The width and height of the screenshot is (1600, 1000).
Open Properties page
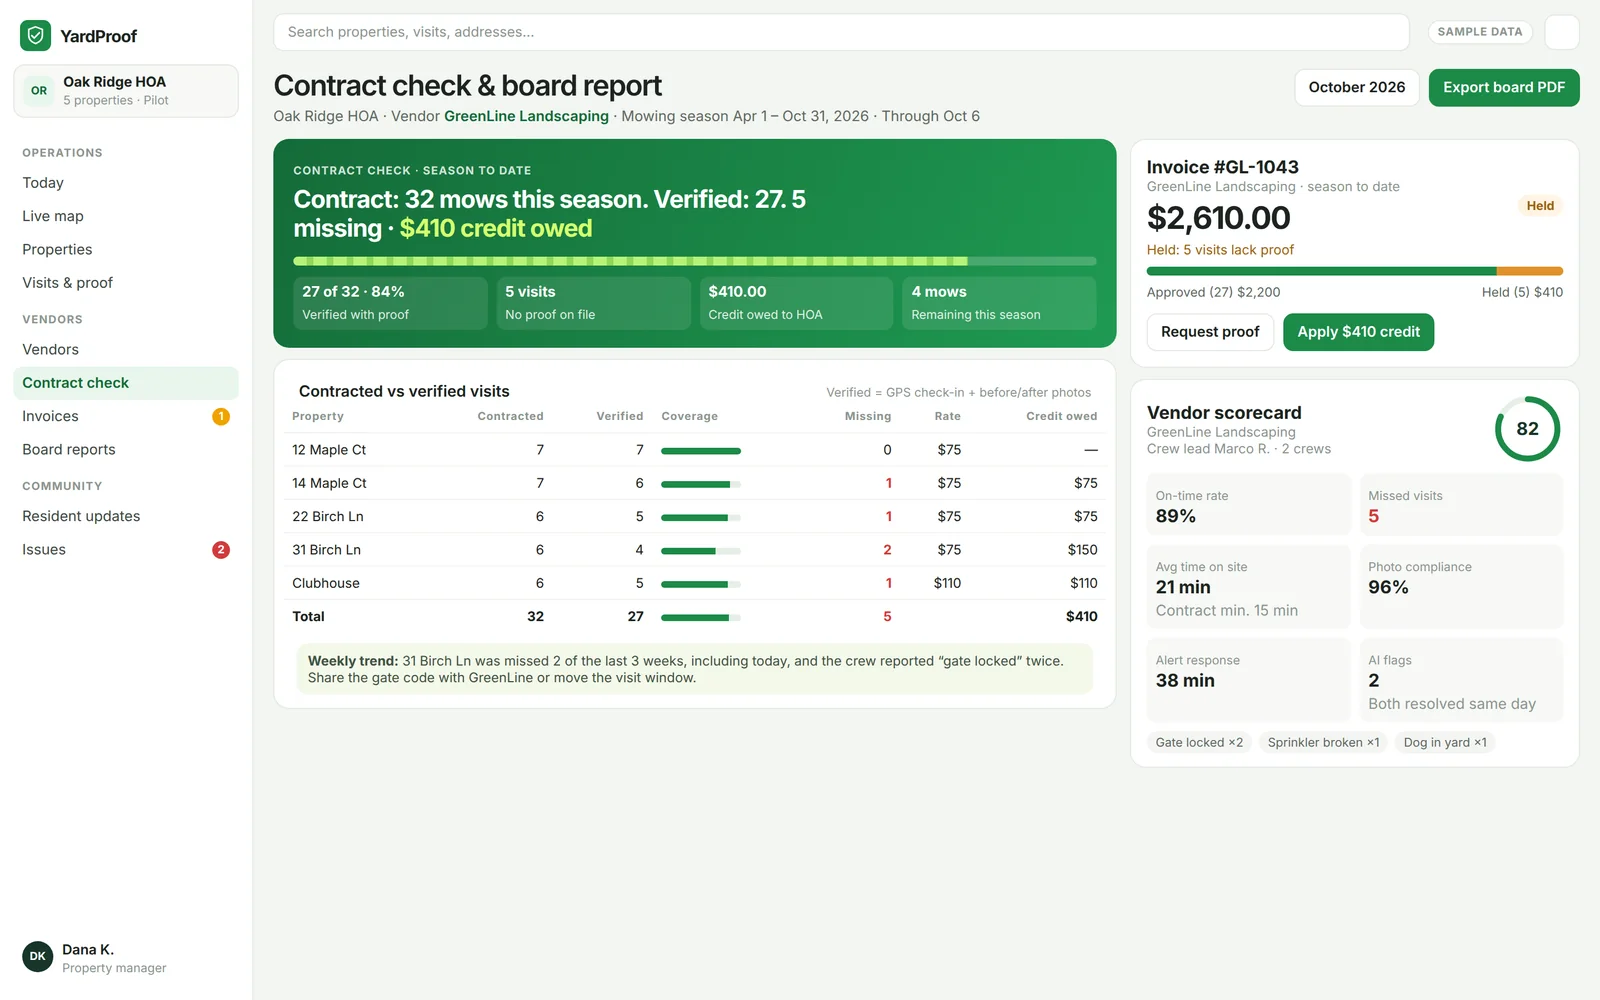tap(126, 249)
